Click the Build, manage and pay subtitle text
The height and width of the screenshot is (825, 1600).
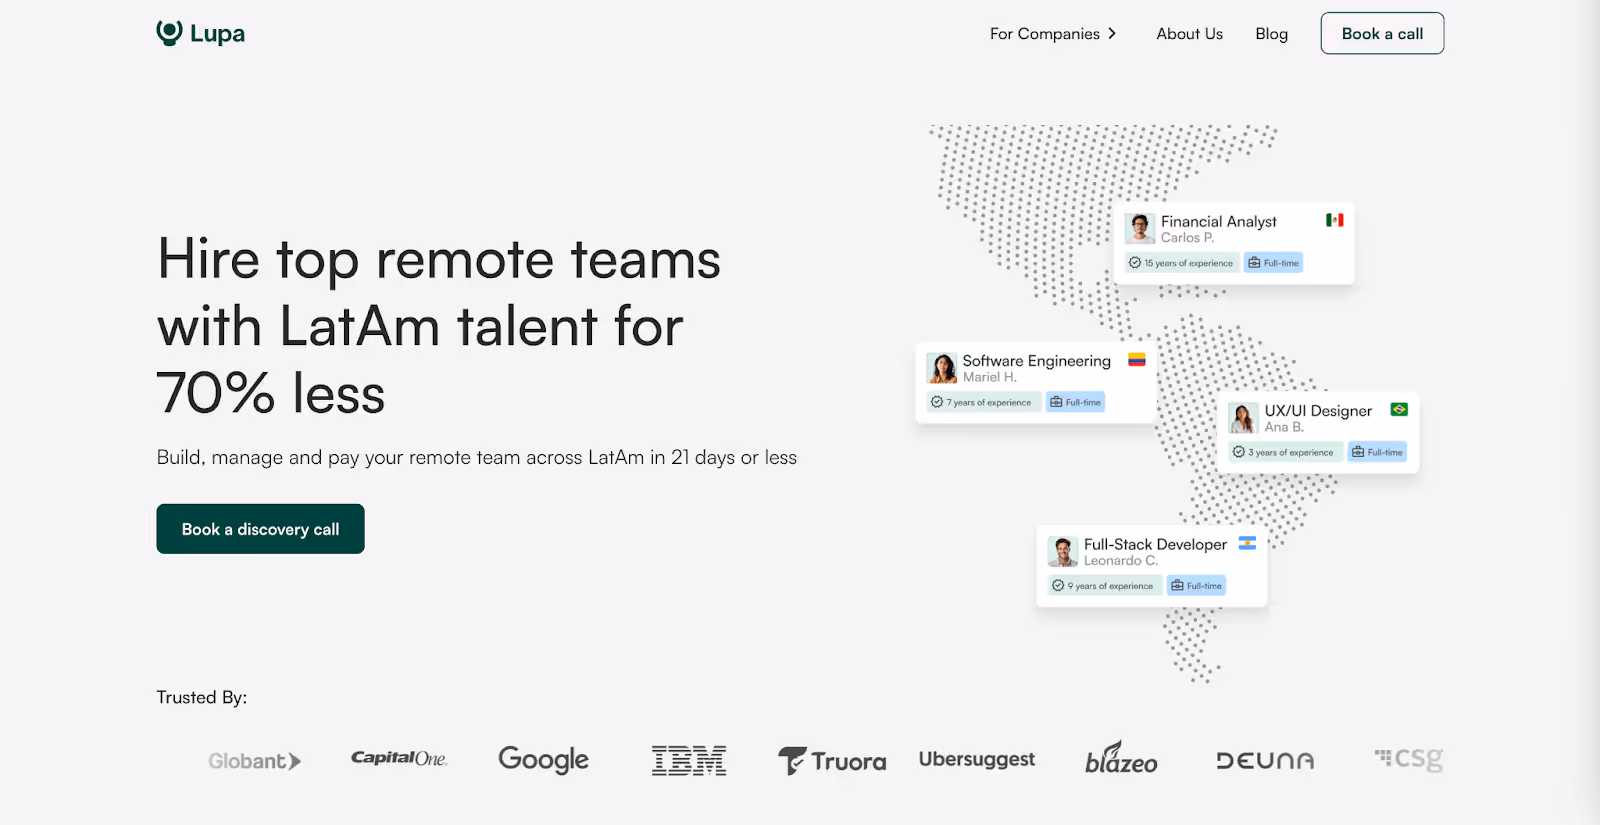(477, 457)
